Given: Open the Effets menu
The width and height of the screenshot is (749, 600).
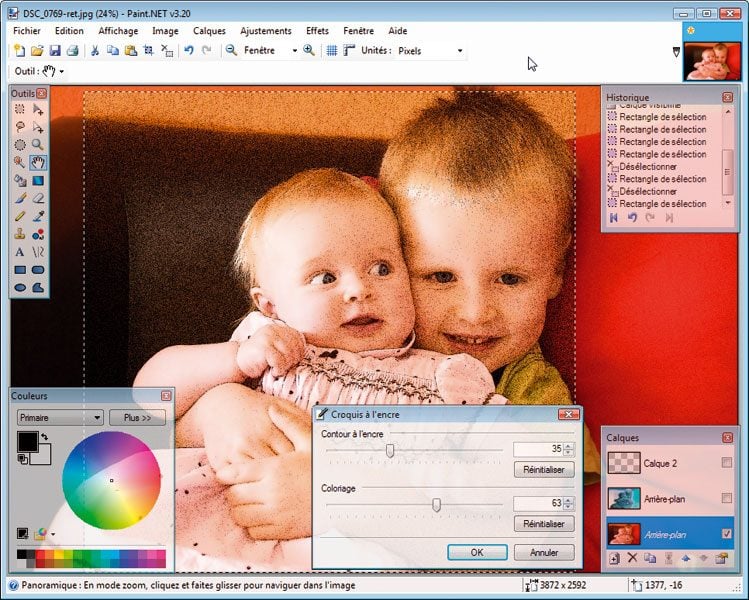Looking at the screenshot, I should (x=316, y=31).
